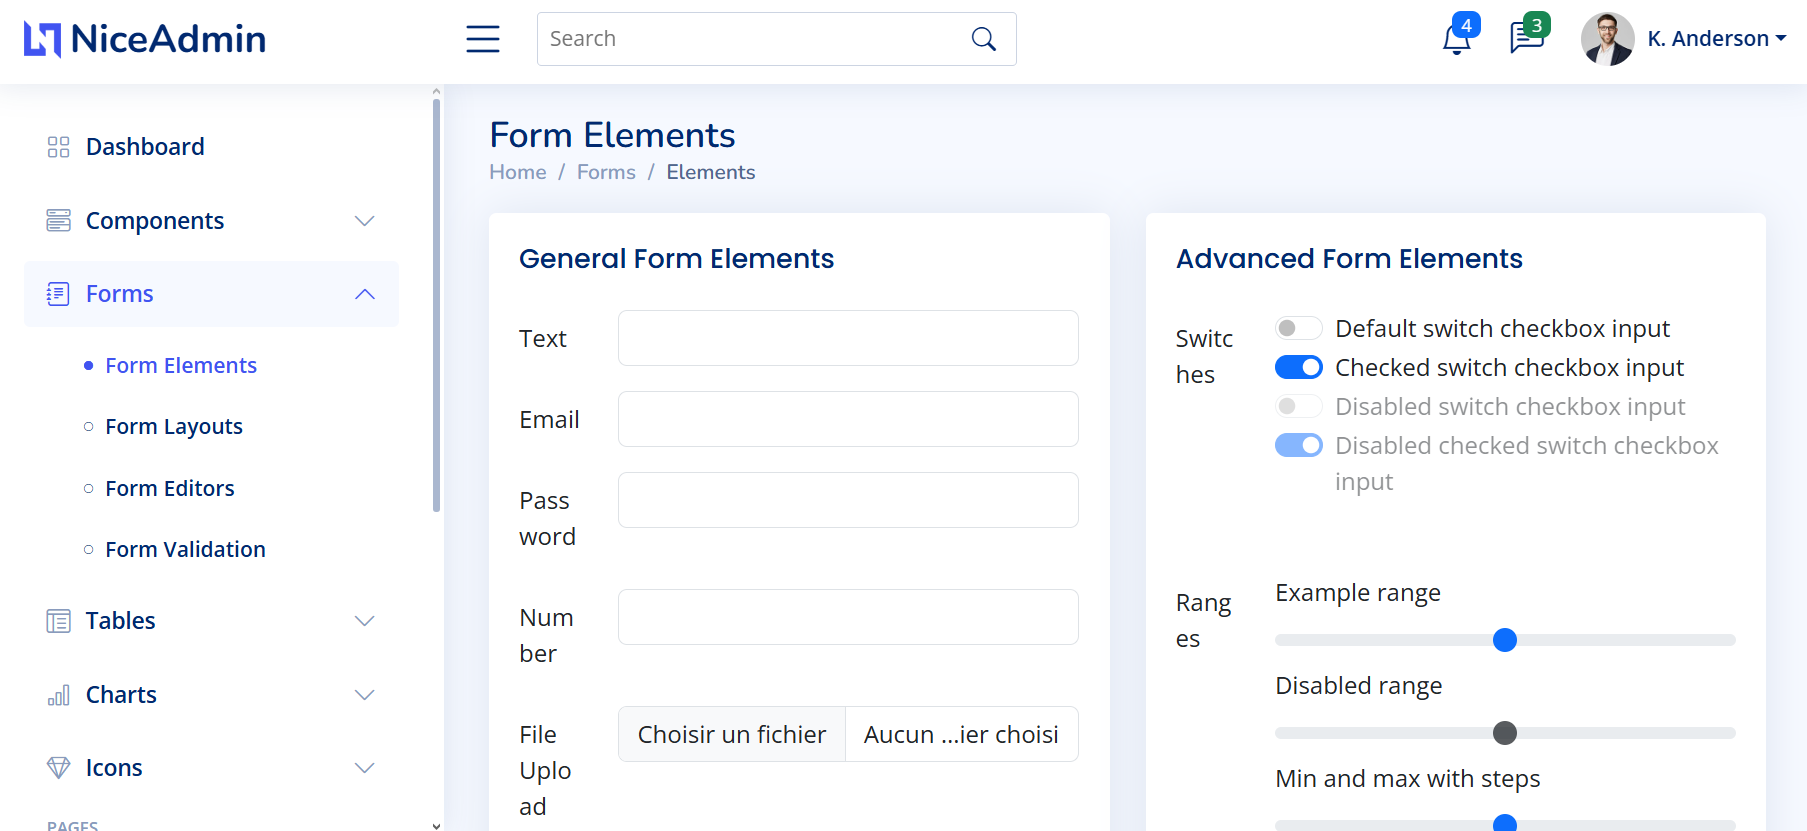This screenshot has width=1807, height=831.
Task: Select the Dashboard icon in sidebar
Action: click(x=58, y=146)
